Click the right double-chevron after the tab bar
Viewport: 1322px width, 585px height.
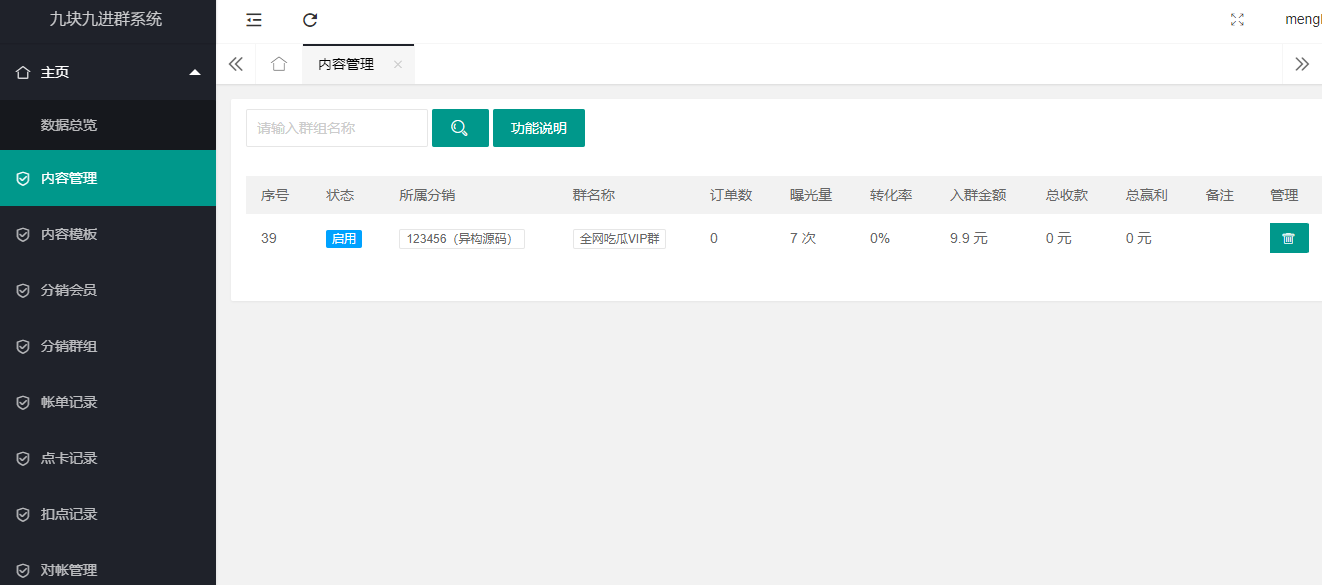point(1302,63)
